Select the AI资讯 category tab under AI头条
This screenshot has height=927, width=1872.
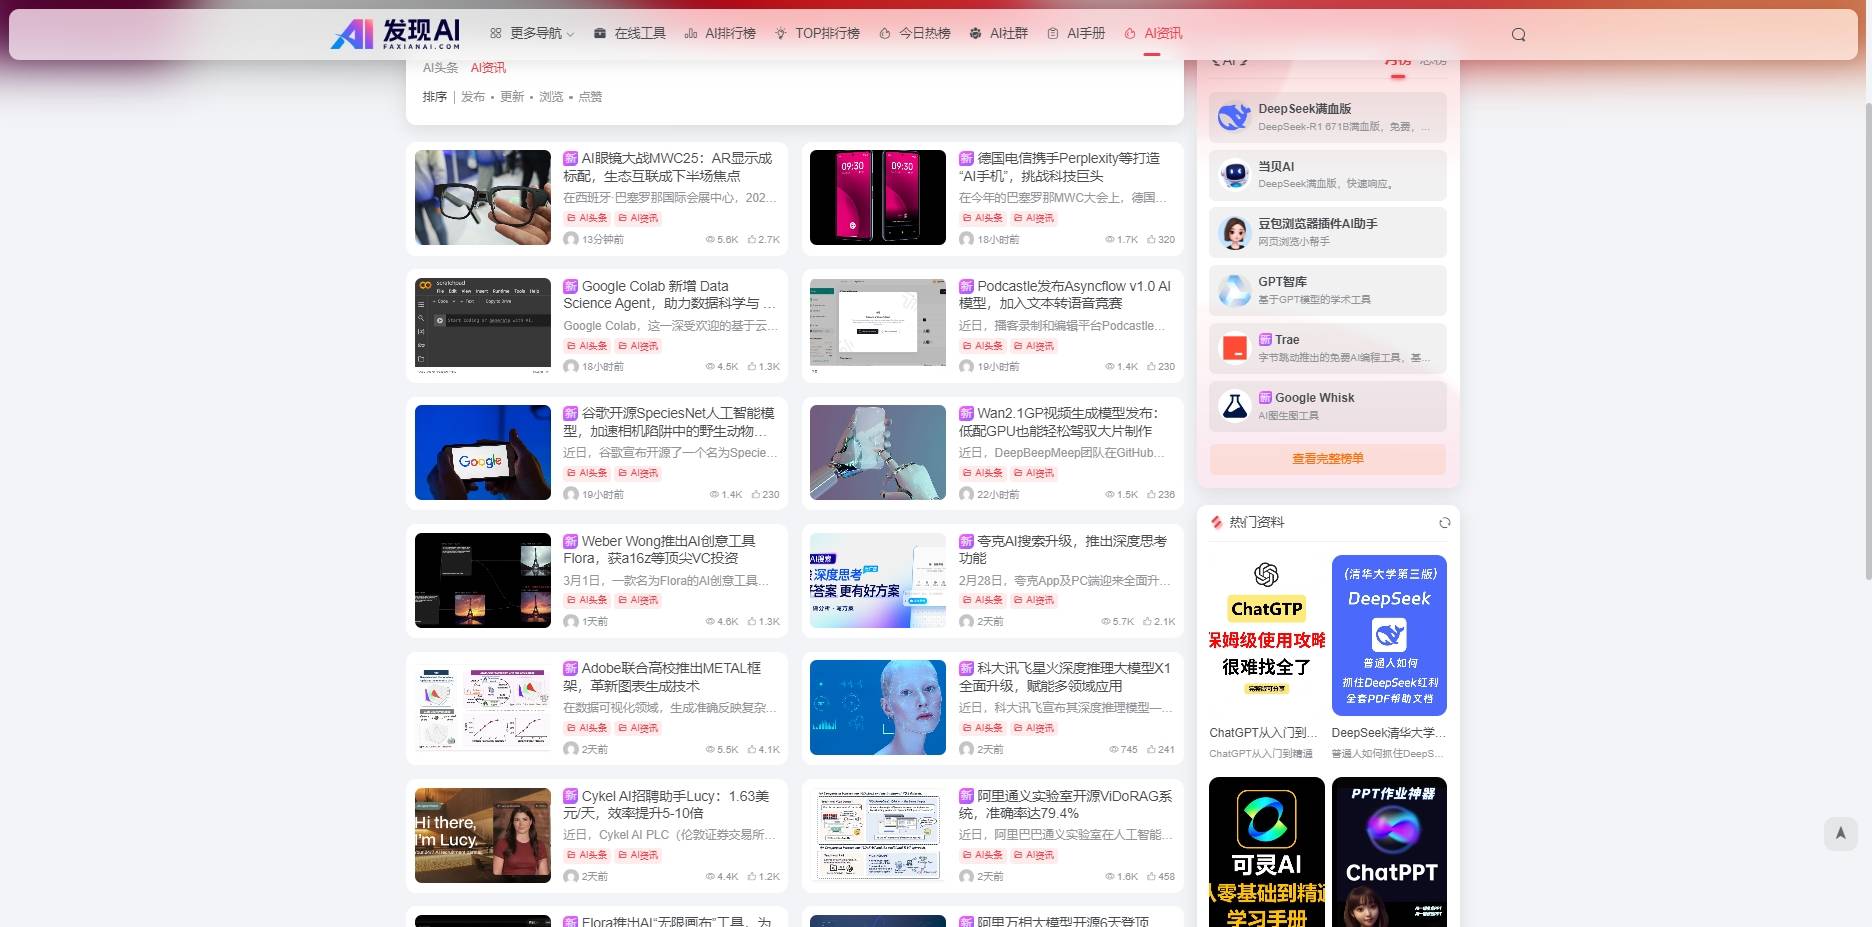488,68
